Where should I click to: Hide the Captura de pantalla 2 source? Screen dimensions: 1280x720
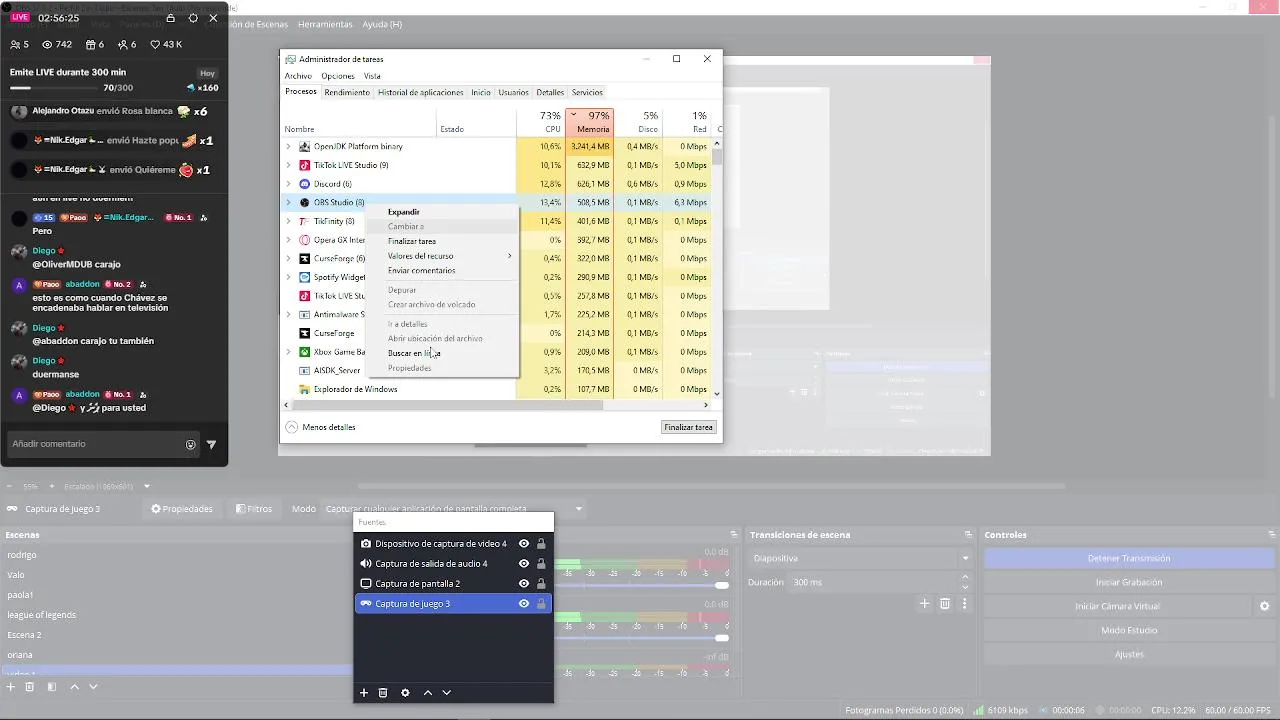(x=523, y=584)
